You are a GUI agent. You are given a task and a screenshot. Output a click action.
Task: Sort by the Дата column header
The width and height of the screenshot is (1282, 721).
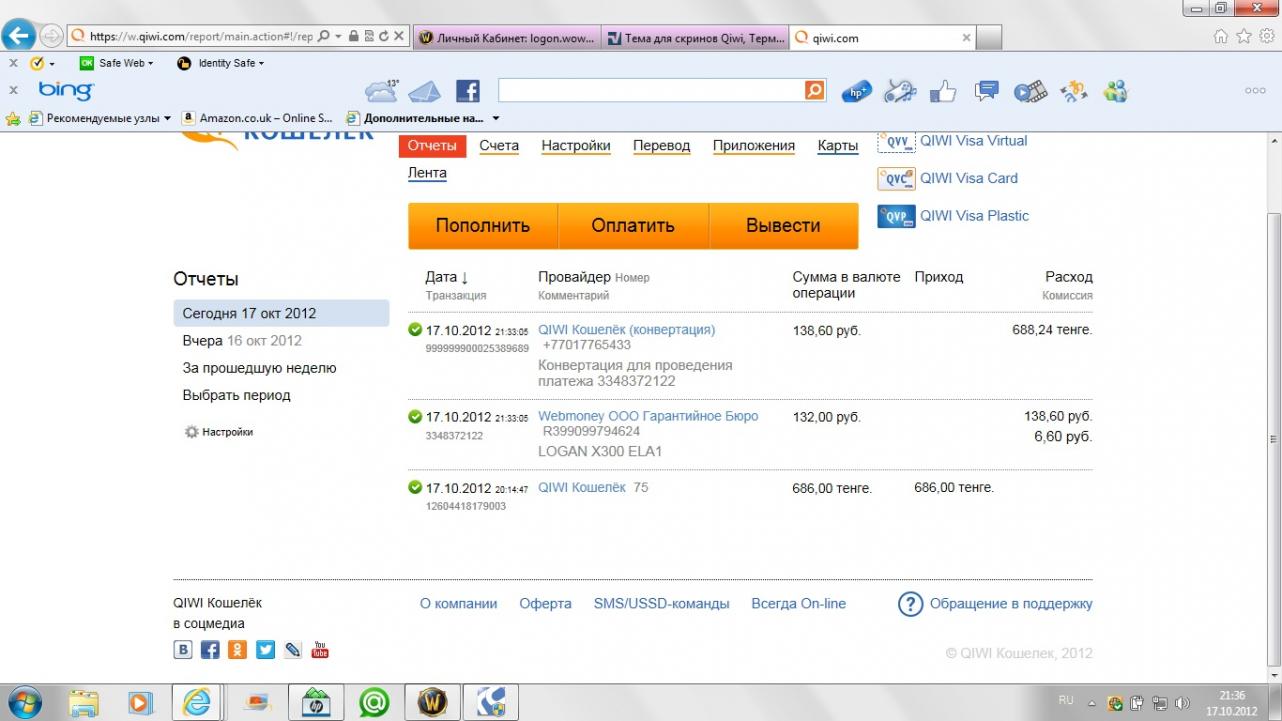[446, 277]
